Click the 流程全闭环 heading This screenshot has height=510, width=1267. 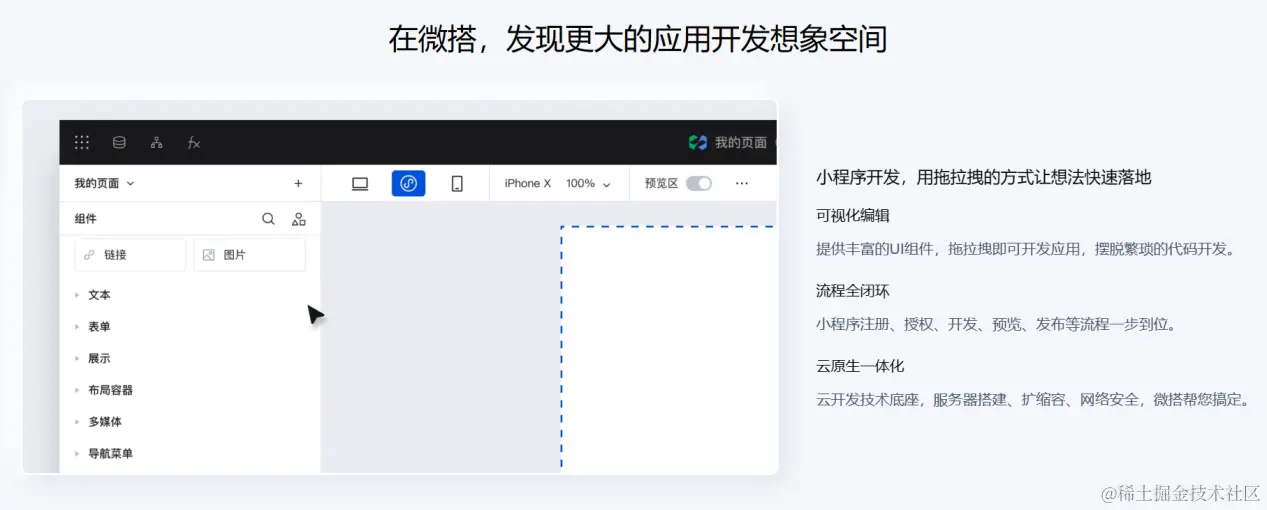pyautogui.click(x=853, y=291)
